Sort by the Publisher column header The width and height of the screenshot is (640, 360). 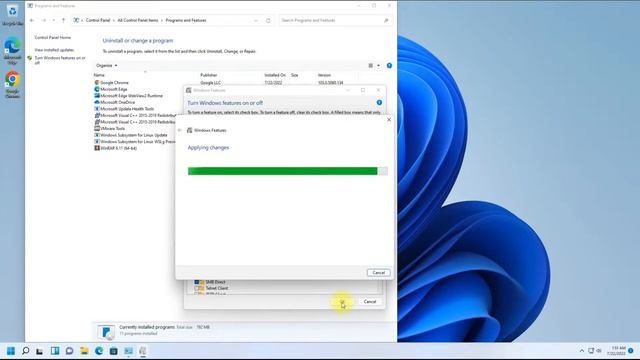pyautogui.click(x=209, y=75)
